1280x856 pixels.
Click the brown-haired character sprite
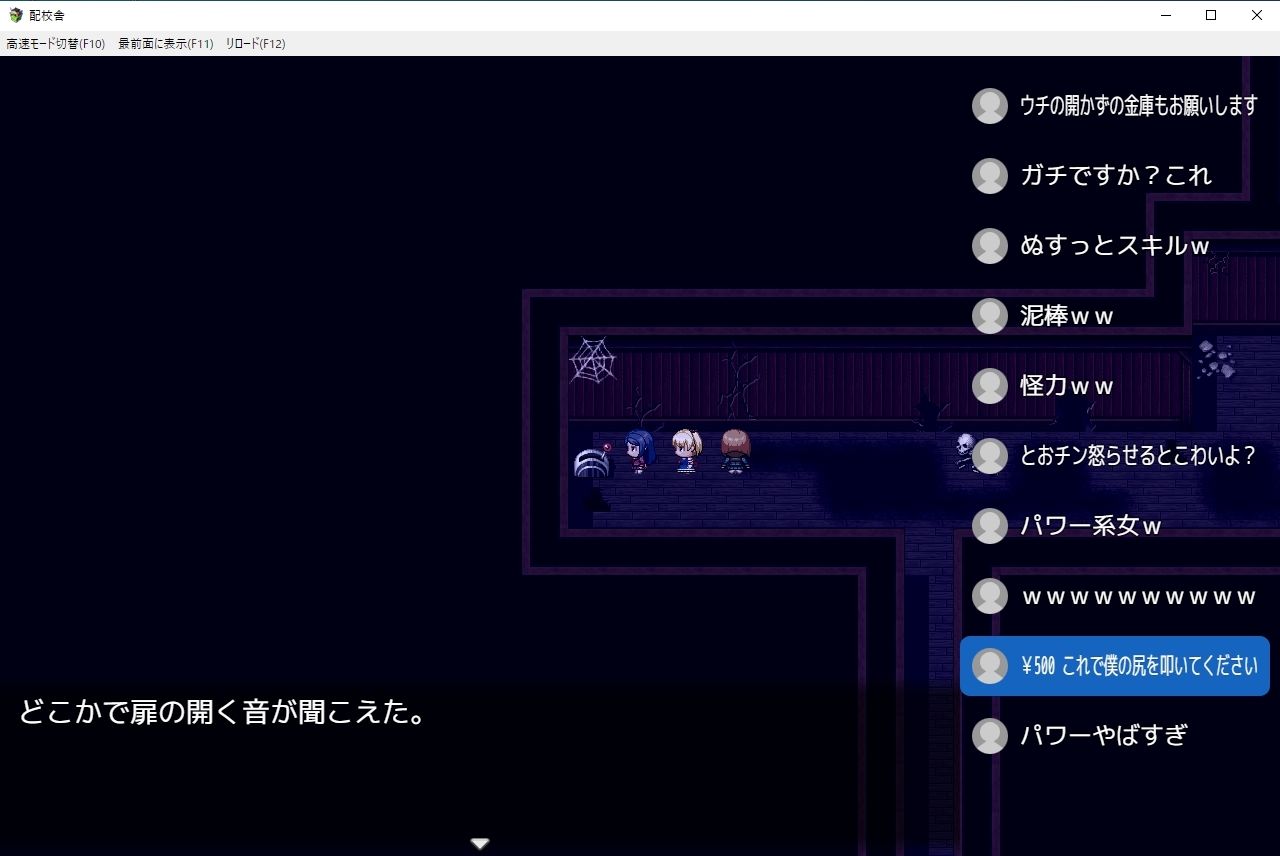(x=735, y=450)
